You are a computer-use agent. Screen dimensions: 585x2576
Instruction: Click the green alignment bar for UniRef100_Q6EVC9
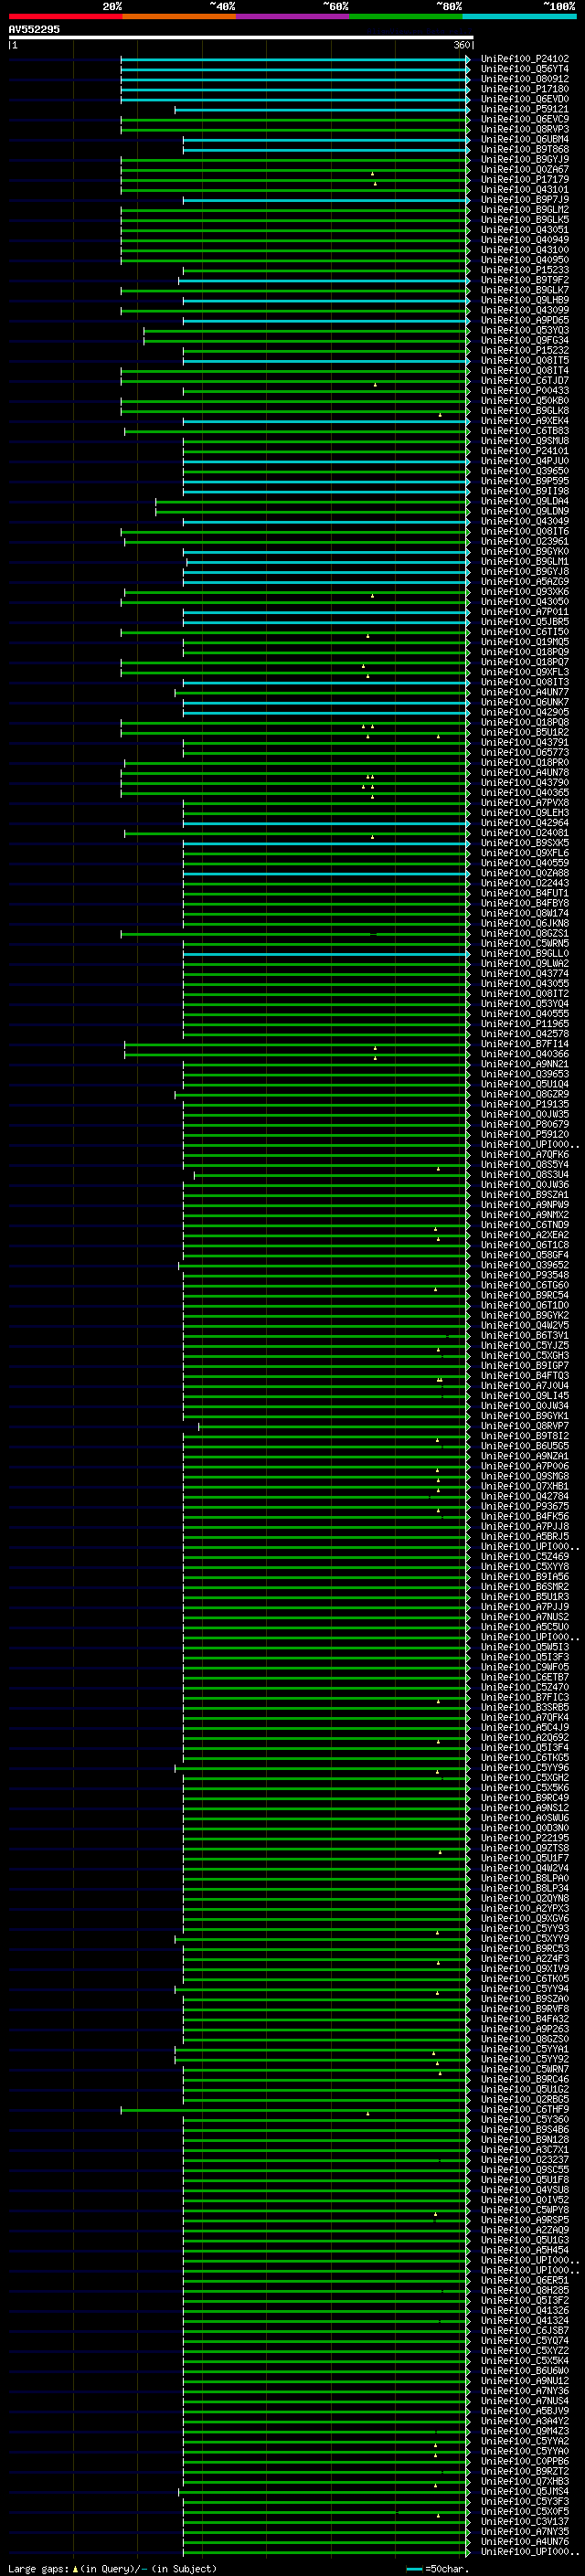tap(295, 119)
